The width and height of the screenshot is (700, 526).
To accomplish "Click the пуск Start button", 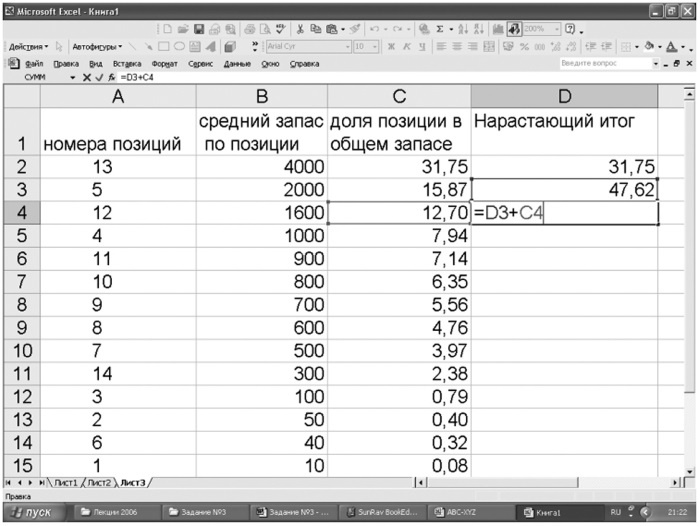I will 32,511.
